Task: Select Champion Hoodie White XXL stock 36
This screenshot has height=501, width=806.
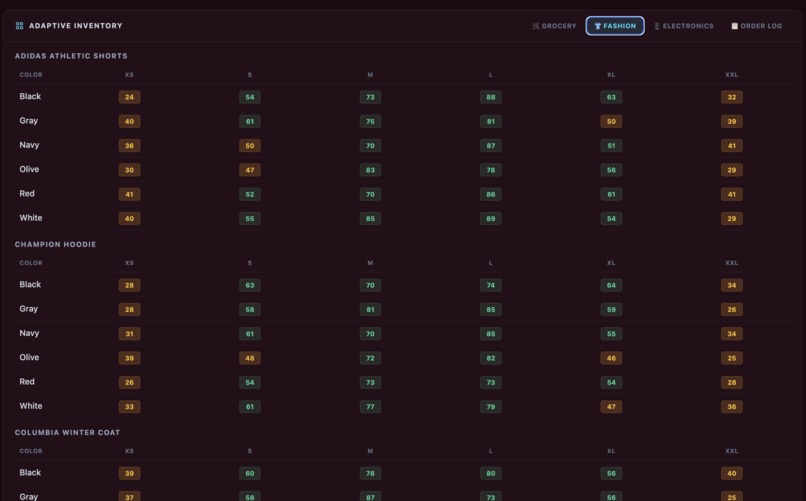Action: [x=731, y=406]
